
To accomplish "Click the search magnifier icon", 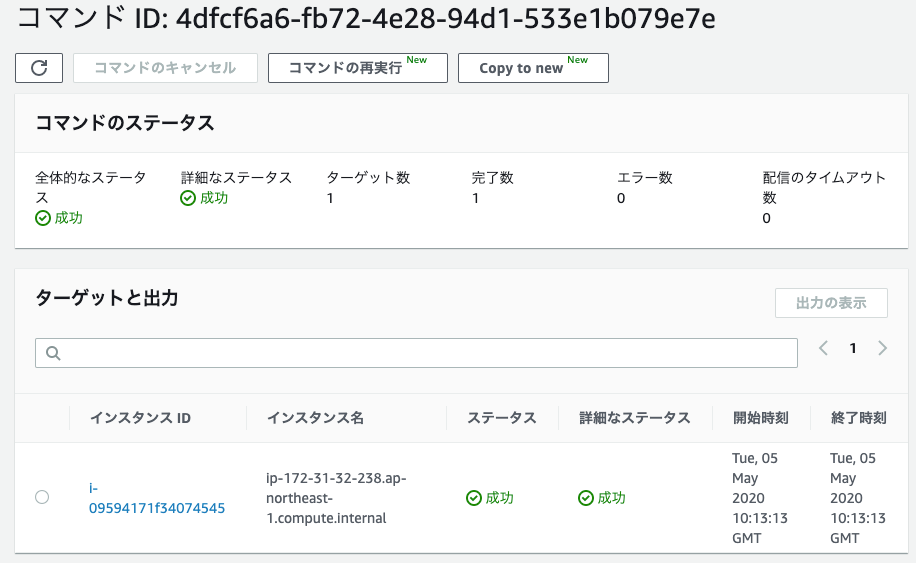I will pos(53,353).
